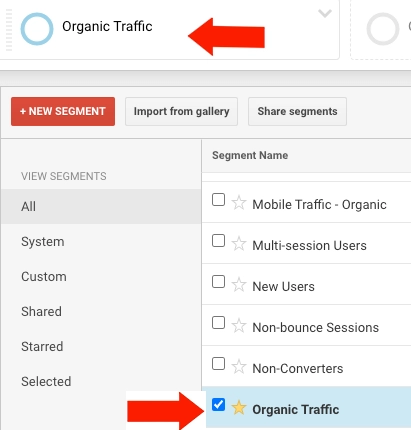
Task: Click the + NEW SEGMENT button
Action: pos(63,111)
